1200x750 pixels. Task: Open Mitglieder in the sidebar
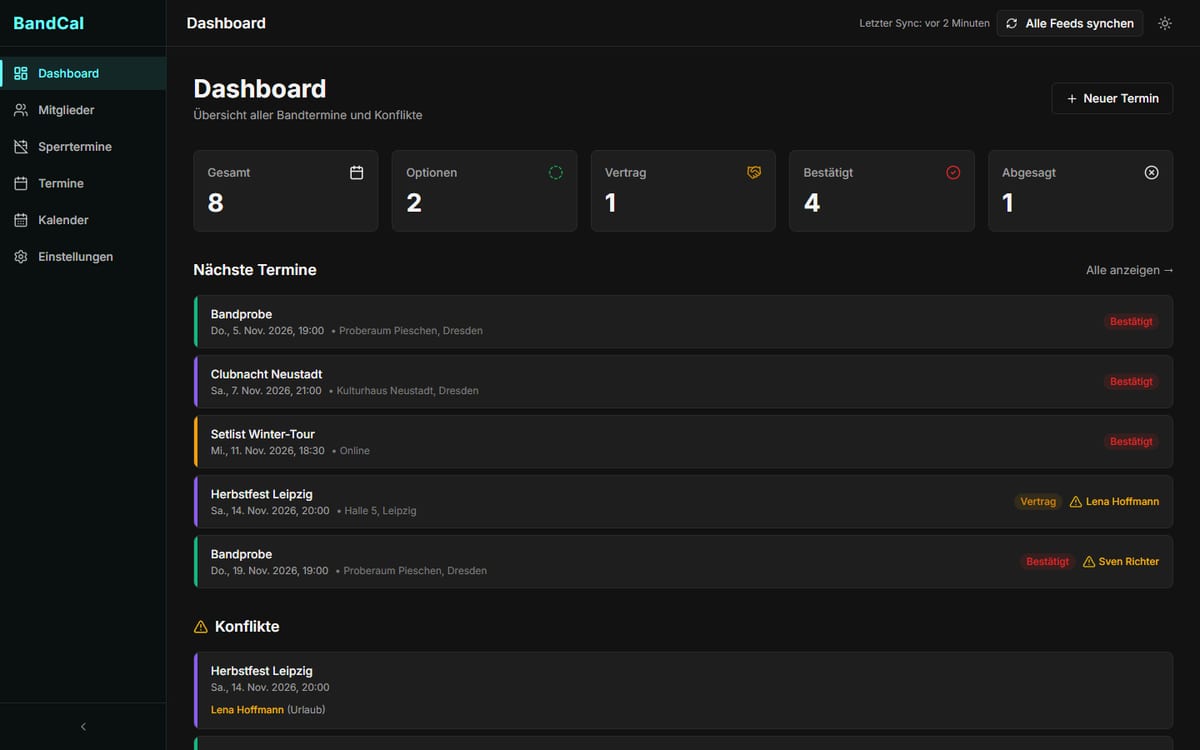pos(83,110)
